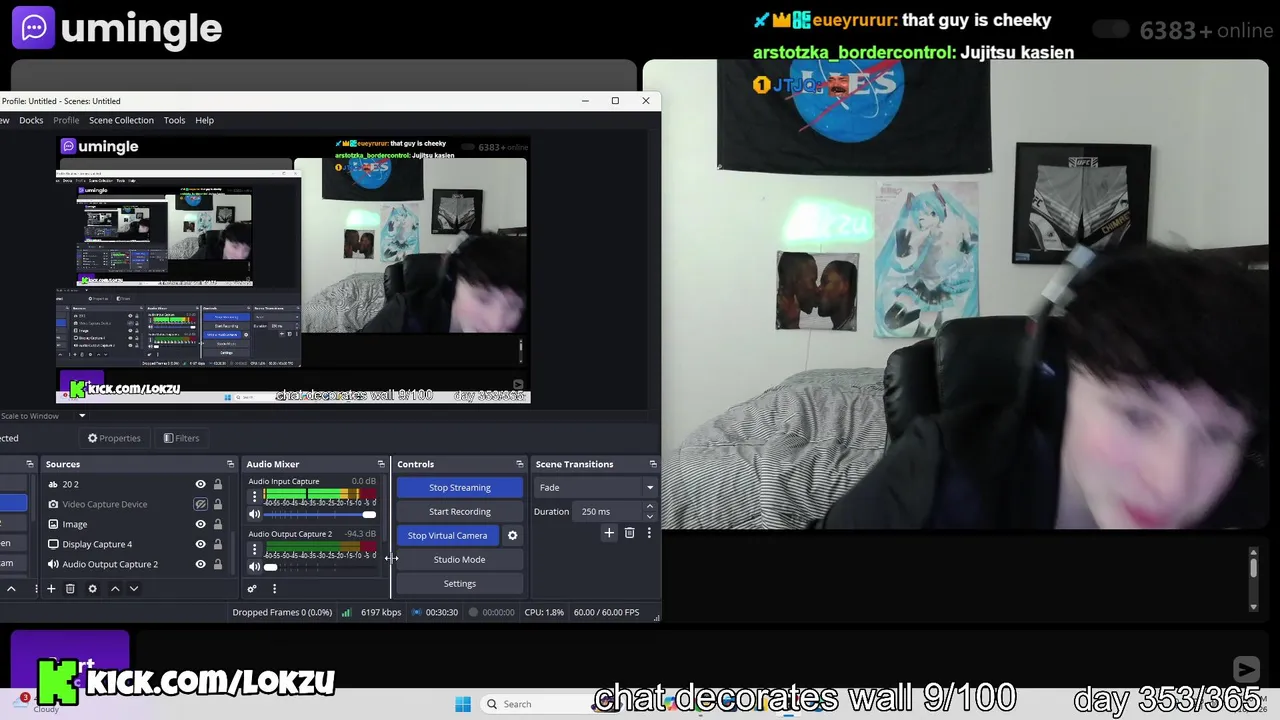Open source Filters button
Screen dimensions: 1280x720
181,438
